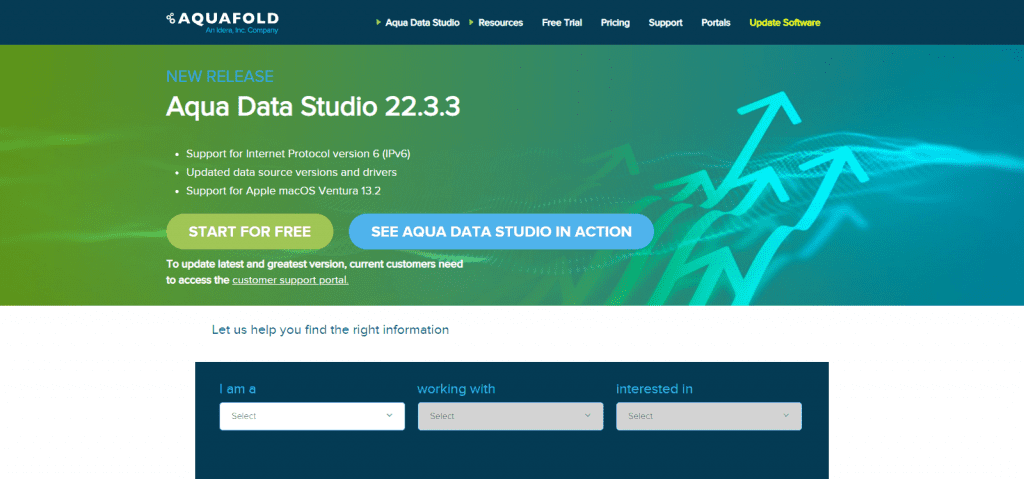Image resolution: width=1024 pixels, height=479 pixels.
Task: Open the customer support portal link
Action: [291, 280]
